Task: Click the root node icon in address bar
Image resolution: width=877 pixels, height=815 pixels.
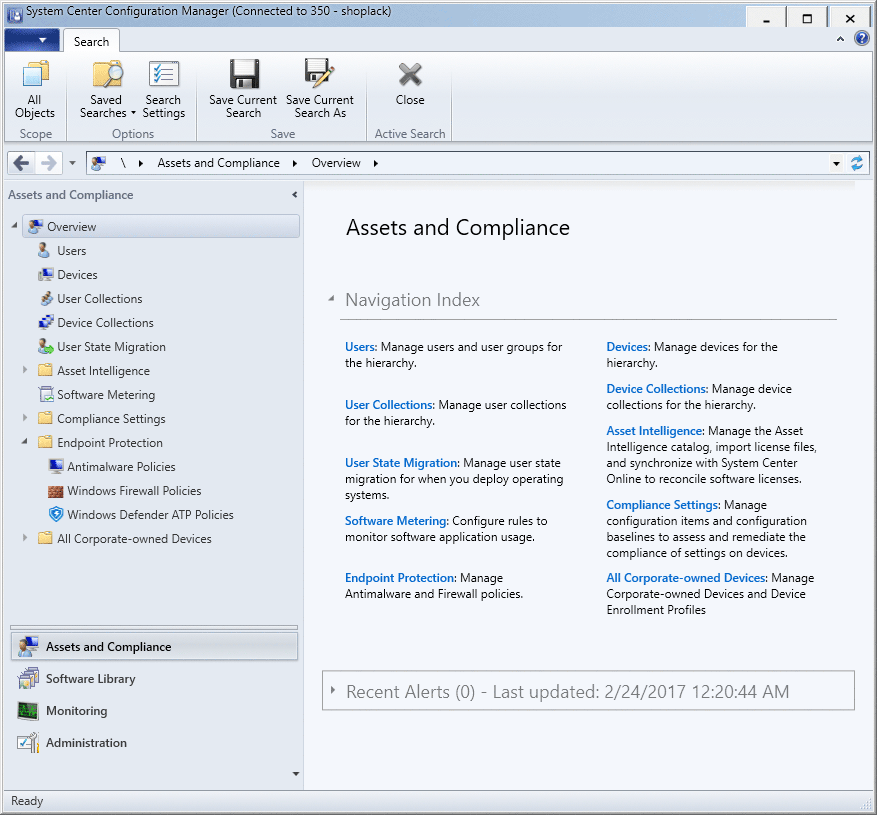Action: pyautogui.click(x=98, y=163)
